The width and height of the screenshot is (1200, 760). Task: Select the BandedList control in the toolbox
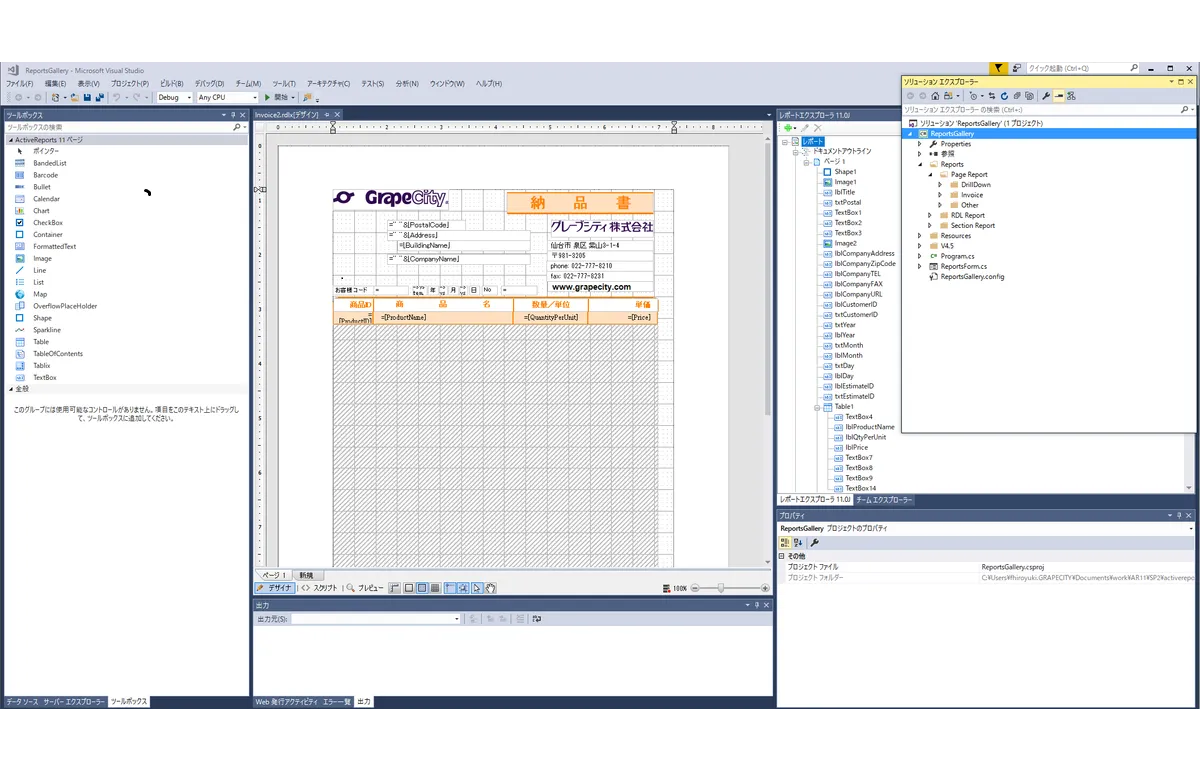pos(50,163)
